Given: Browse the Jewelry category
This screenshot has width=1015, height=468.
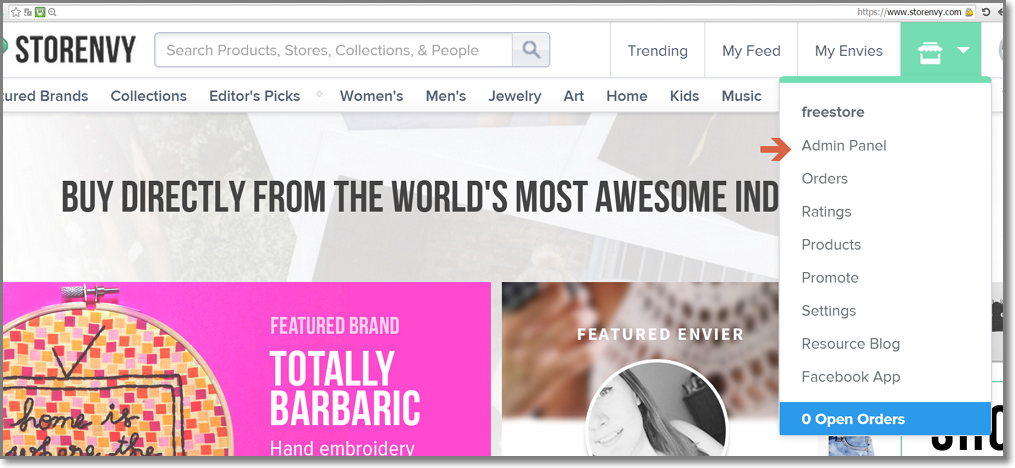Looking at the screenshot, I should pos(514,96).
